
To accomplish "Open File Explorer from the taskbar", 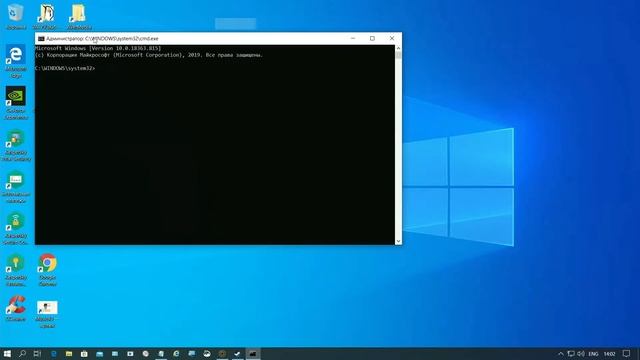I will [x=69, y=353].
